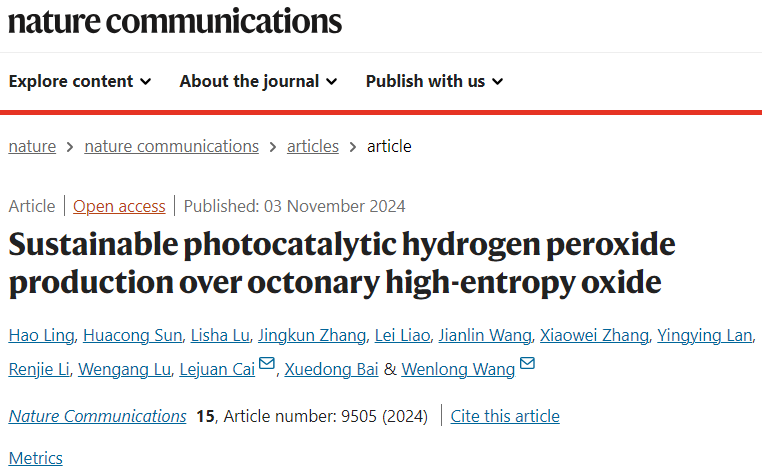Expand the Publish with us chevron
The width and height of the screenshot is (762, 475).
click(x=498, y=82)
